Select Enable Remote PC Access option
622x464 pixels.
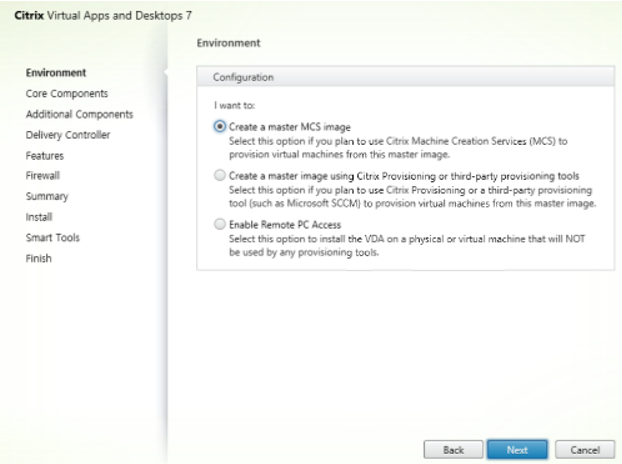coord(220,224)
